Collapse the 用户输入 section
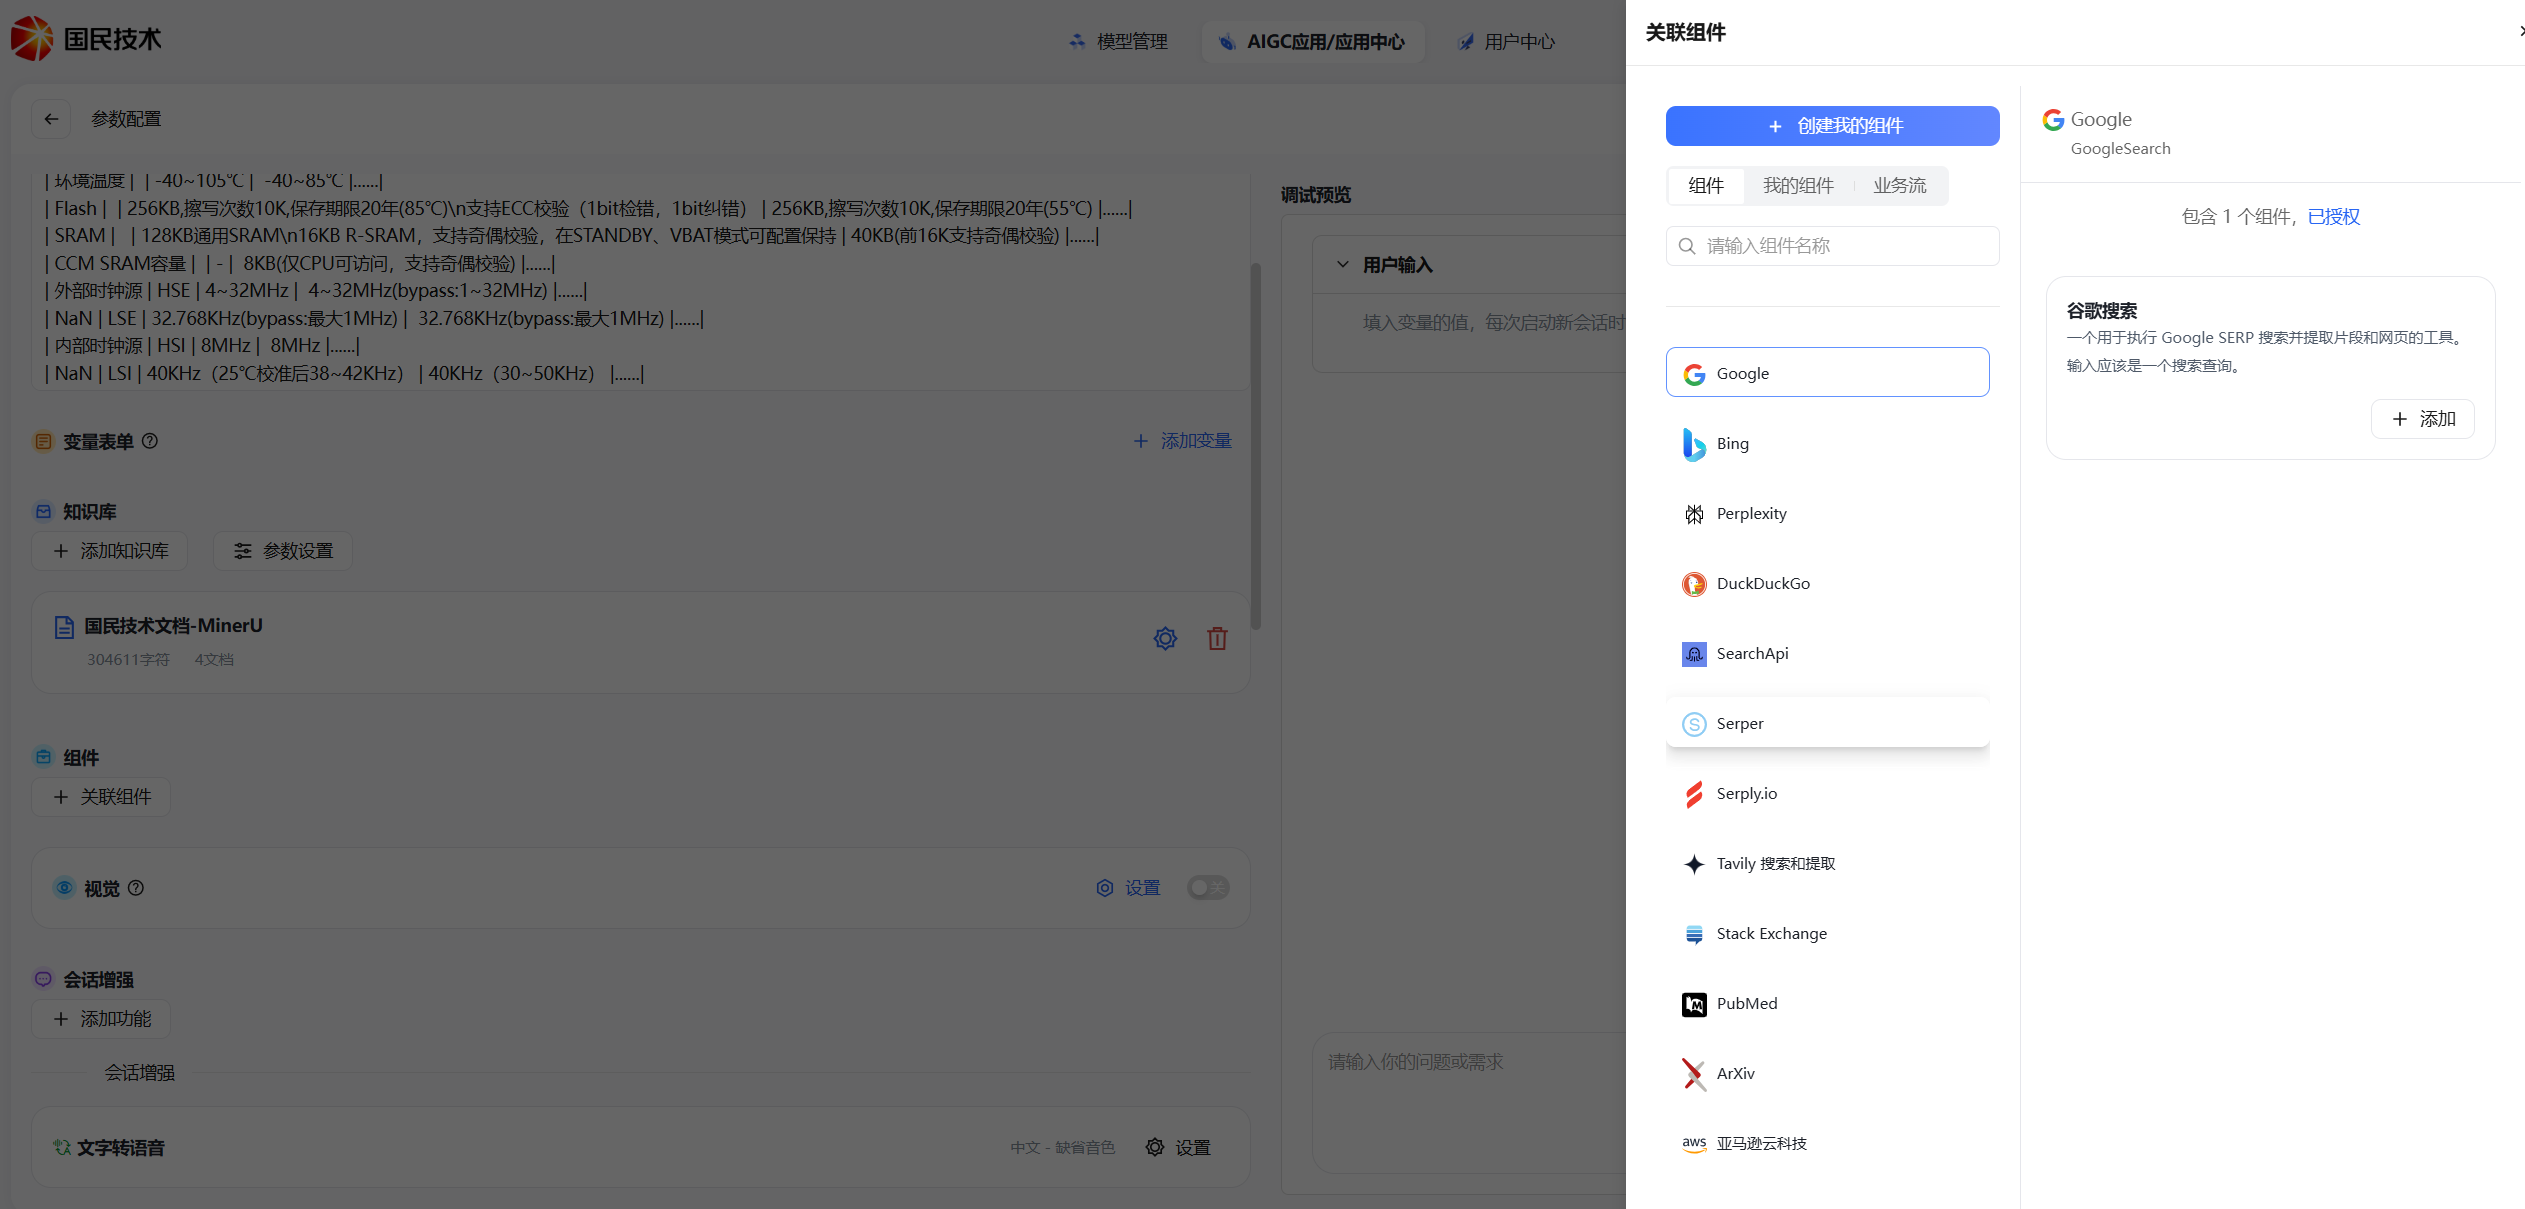 pos(1343,265)
